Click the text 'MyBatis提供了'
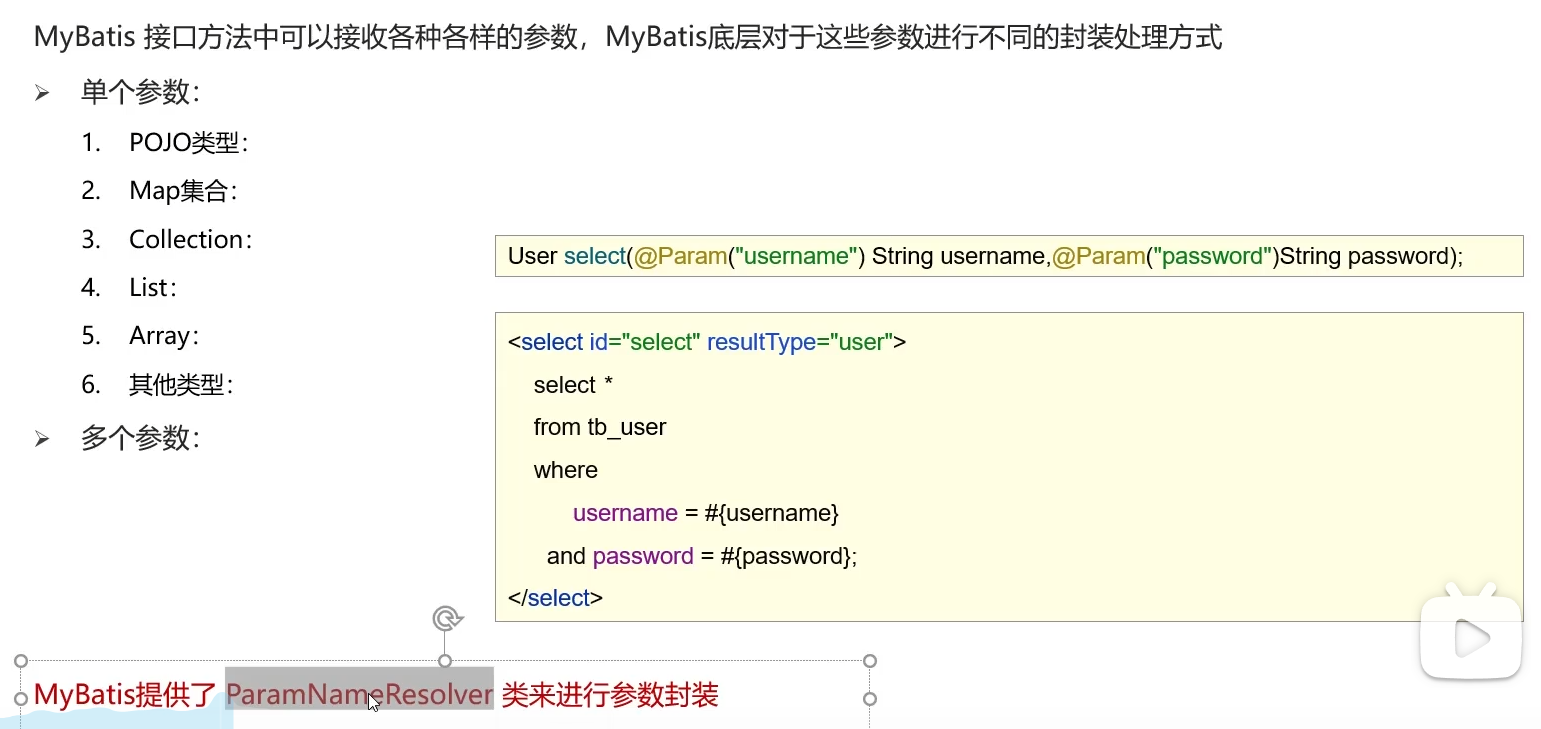1541x729 pixels. (125, 694)
